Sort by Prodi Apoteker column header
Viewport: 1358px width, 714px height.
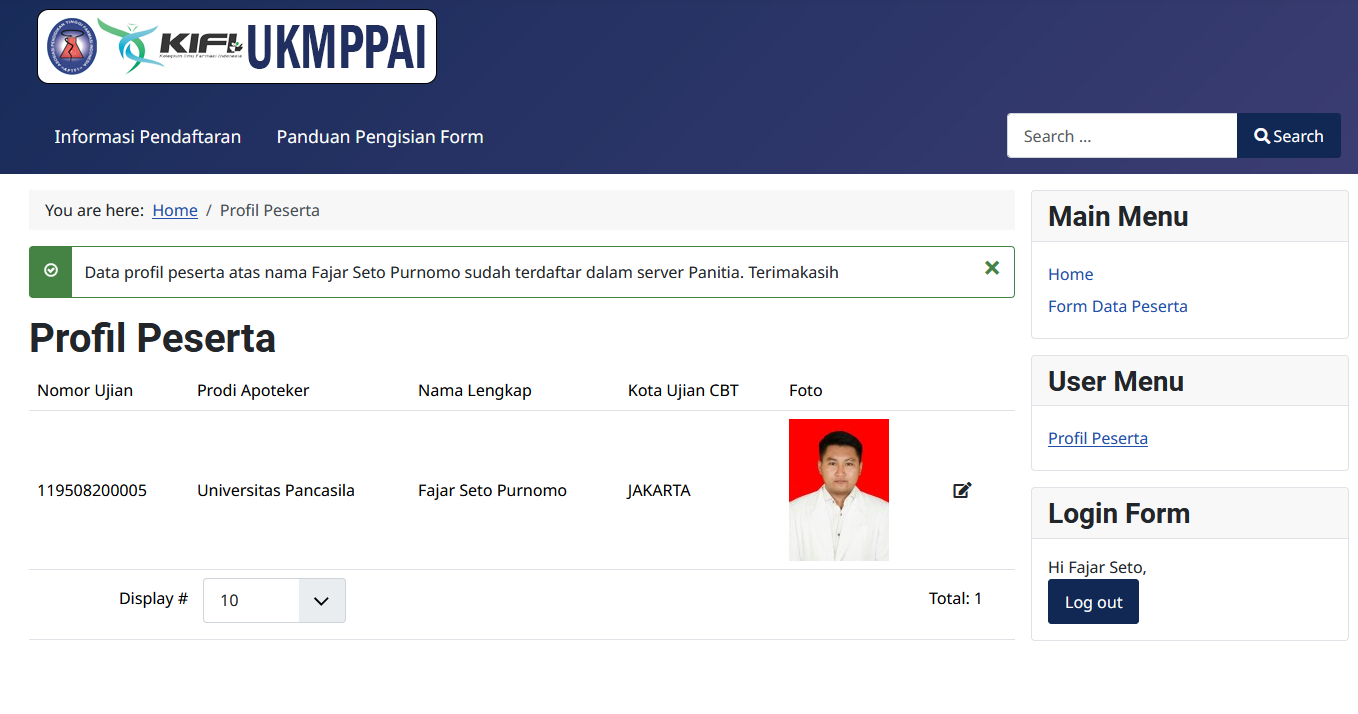[x=253, y=390]
